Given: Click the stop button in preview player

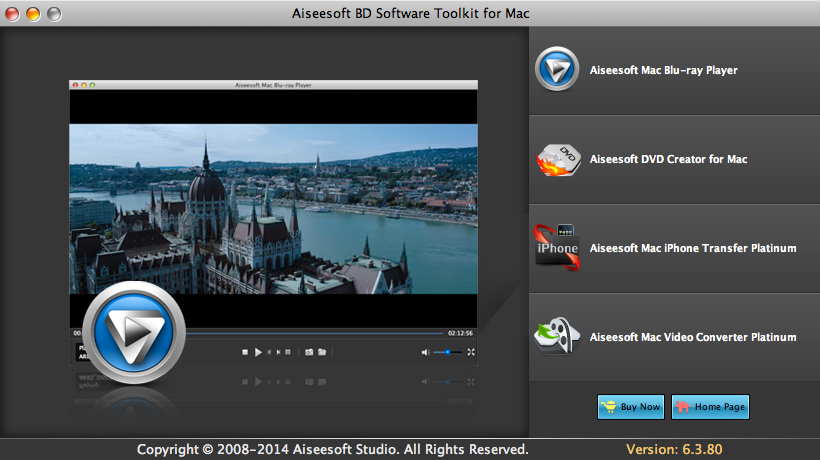Looking at the screenshot, I should pyautogui.click(x=245, y=352).
